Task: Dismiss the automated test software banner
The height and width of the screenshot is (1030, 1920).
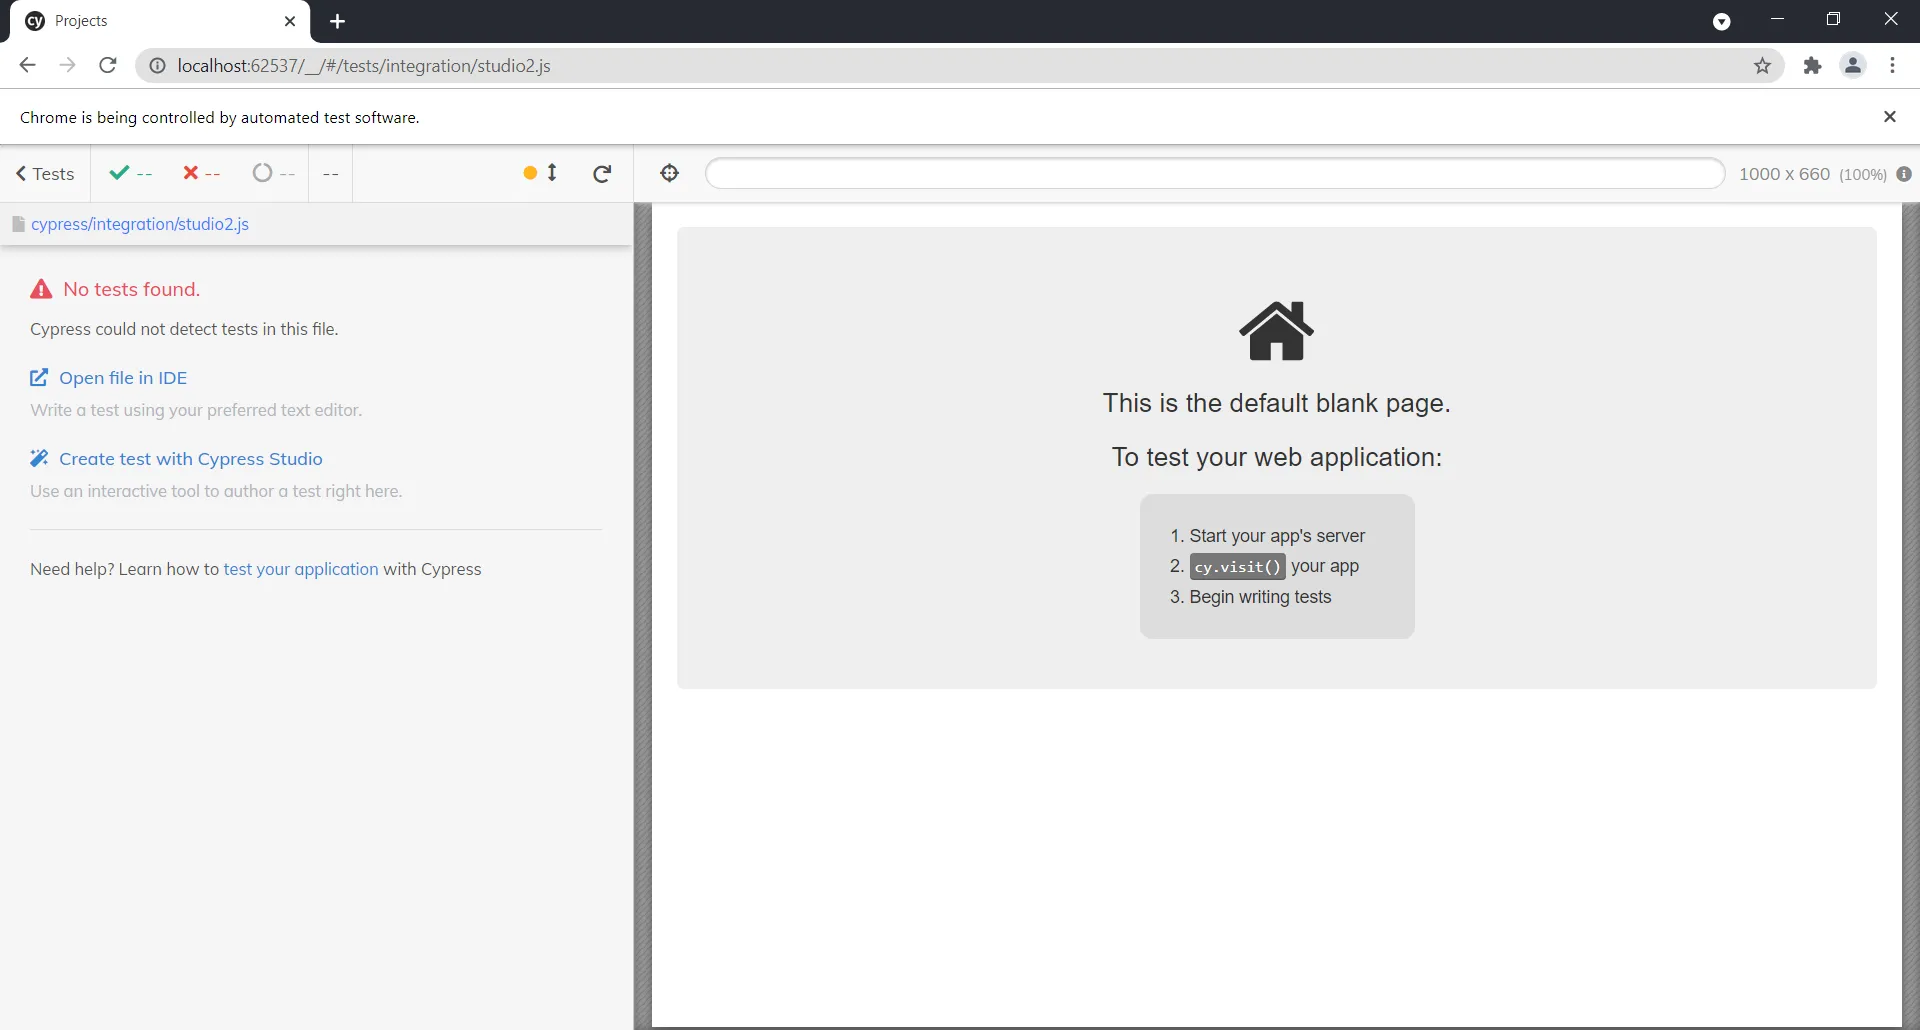Action: pyautogui.click(x=1889, y=117)
